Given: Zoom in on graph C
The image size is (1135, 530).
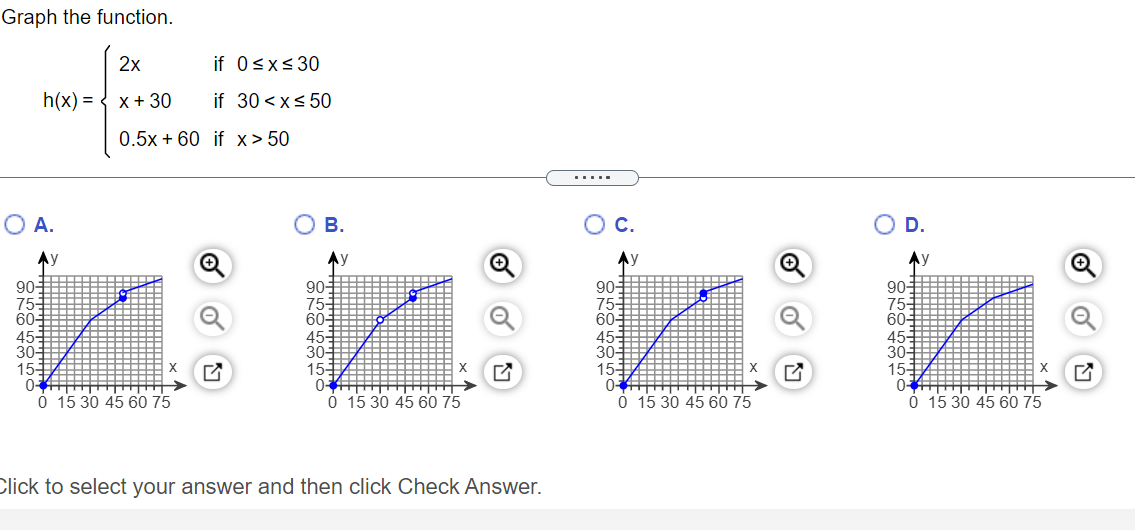Looking at the screenshot, I should click(x=794, y=266).
